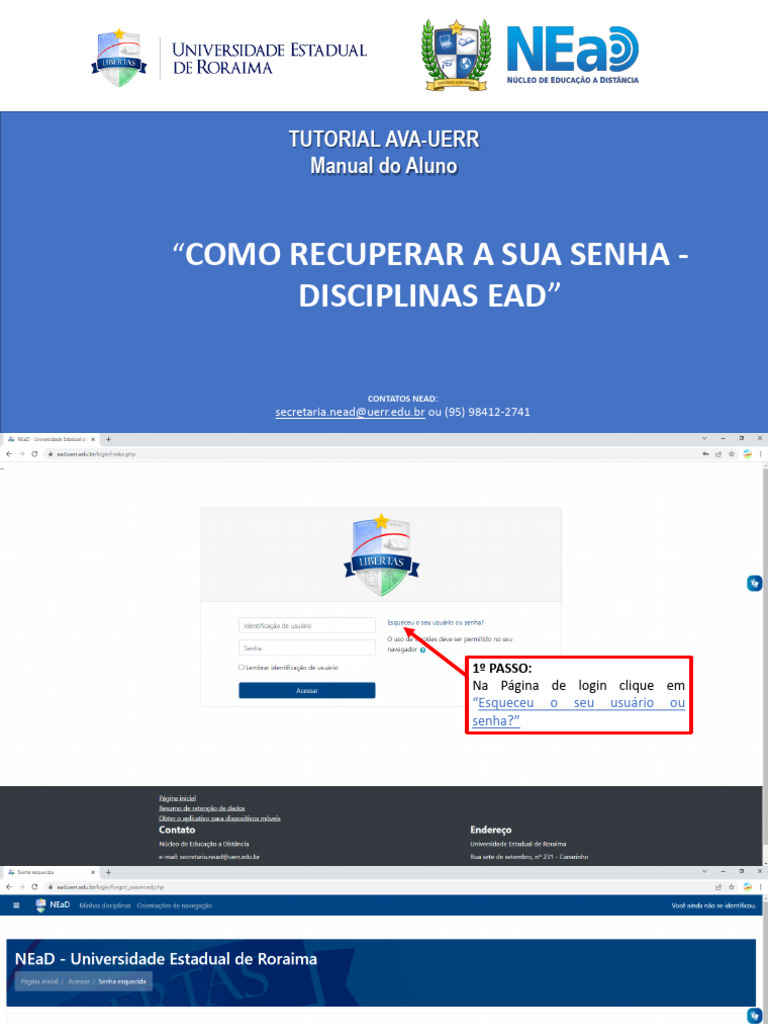Image resolution: width=768 pixels, height=1024 pixels.
Task: Expand tab search chevron in login page browser
Action: coord(704,439)
